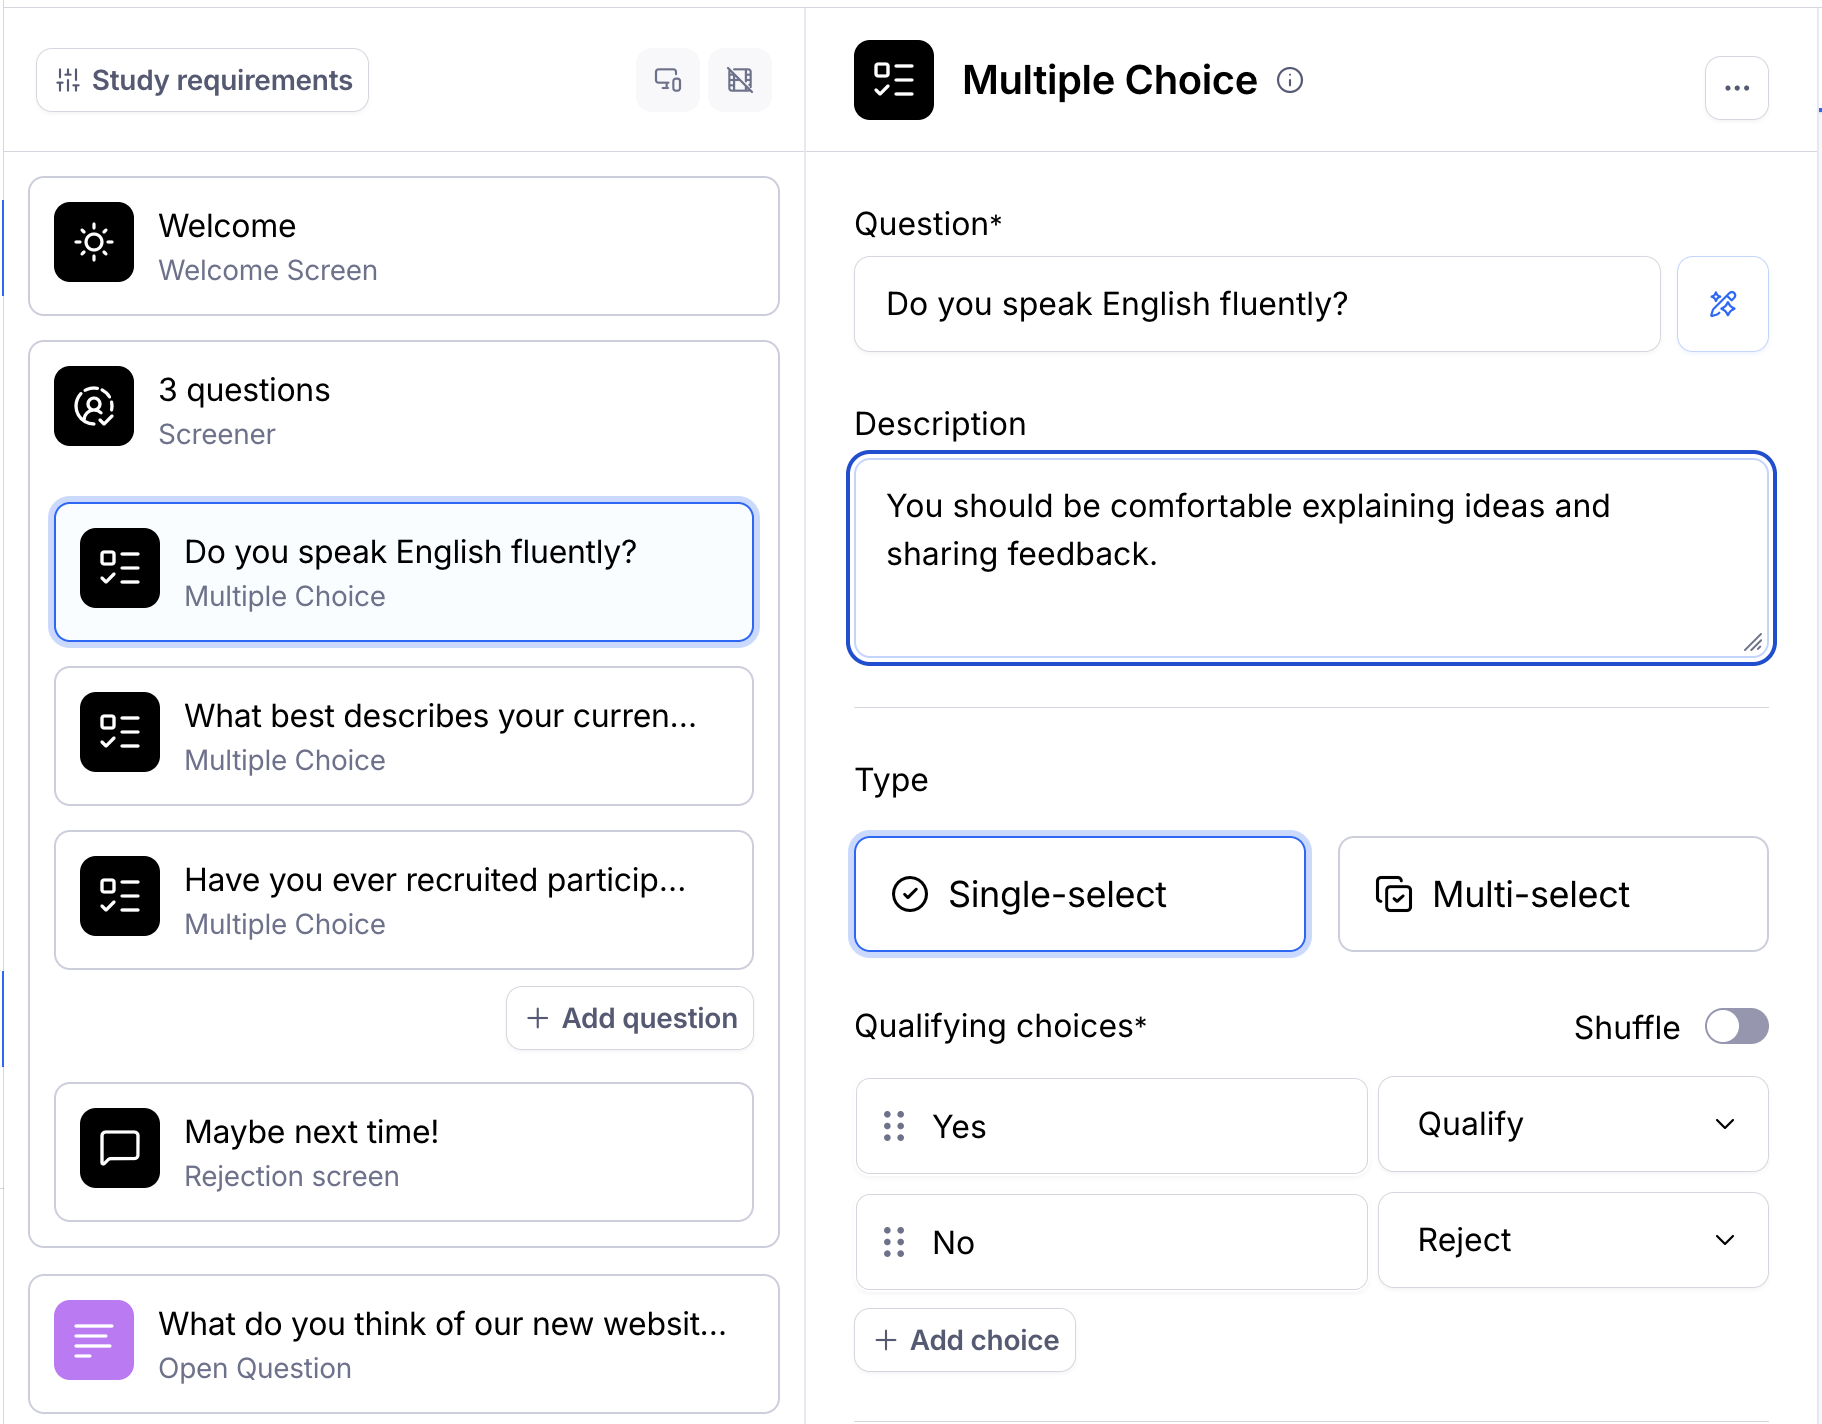Click Add question button
The image size is (1822, 1424).
[x=630, y=1018]
